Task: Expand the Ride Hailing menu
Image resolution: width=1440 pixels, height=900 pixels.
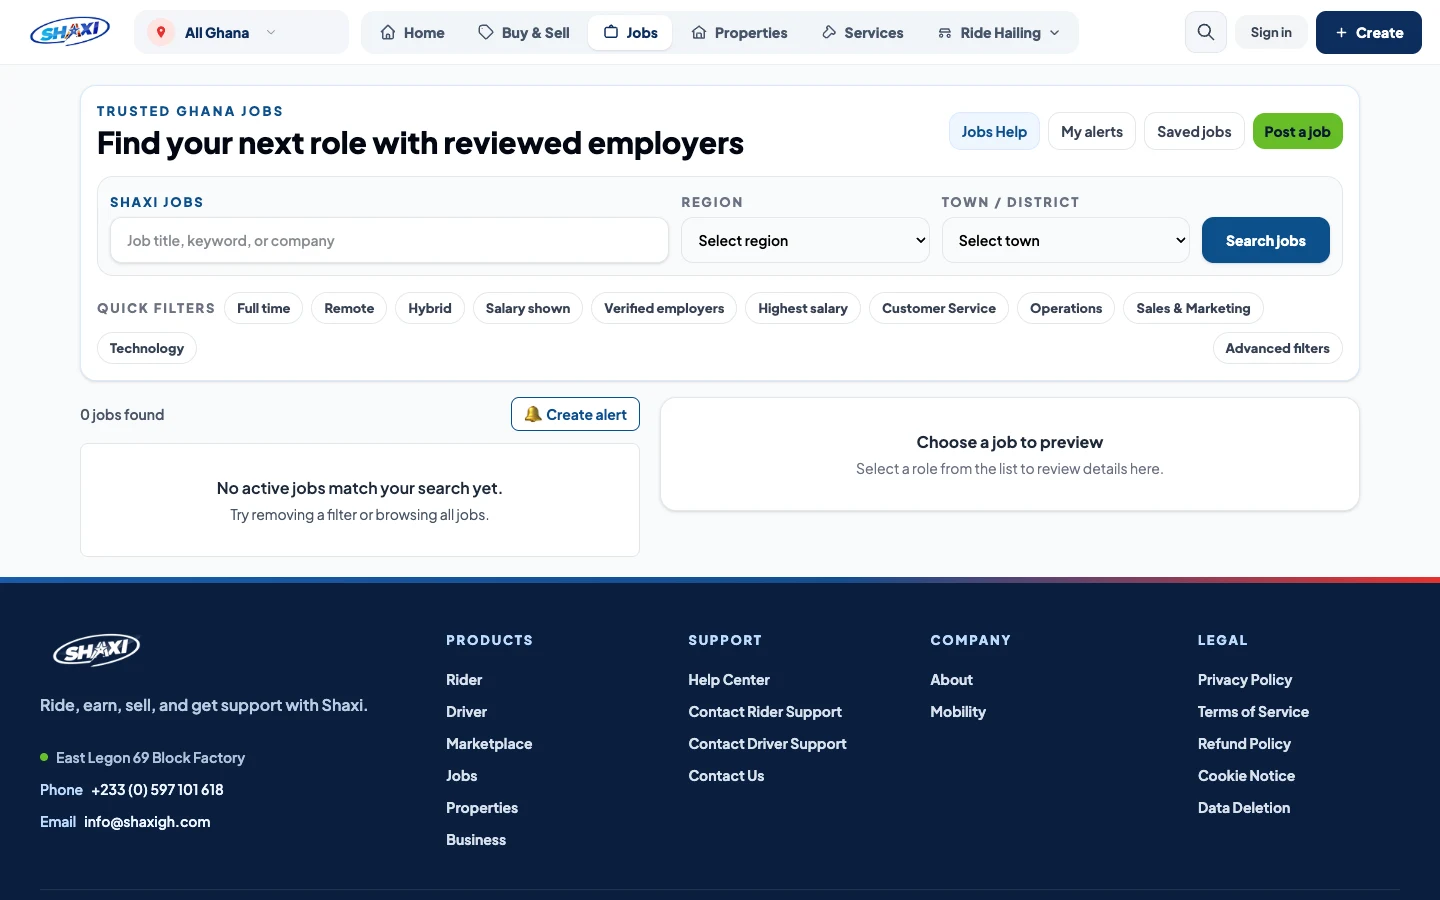Action: [x=998, y=33]
